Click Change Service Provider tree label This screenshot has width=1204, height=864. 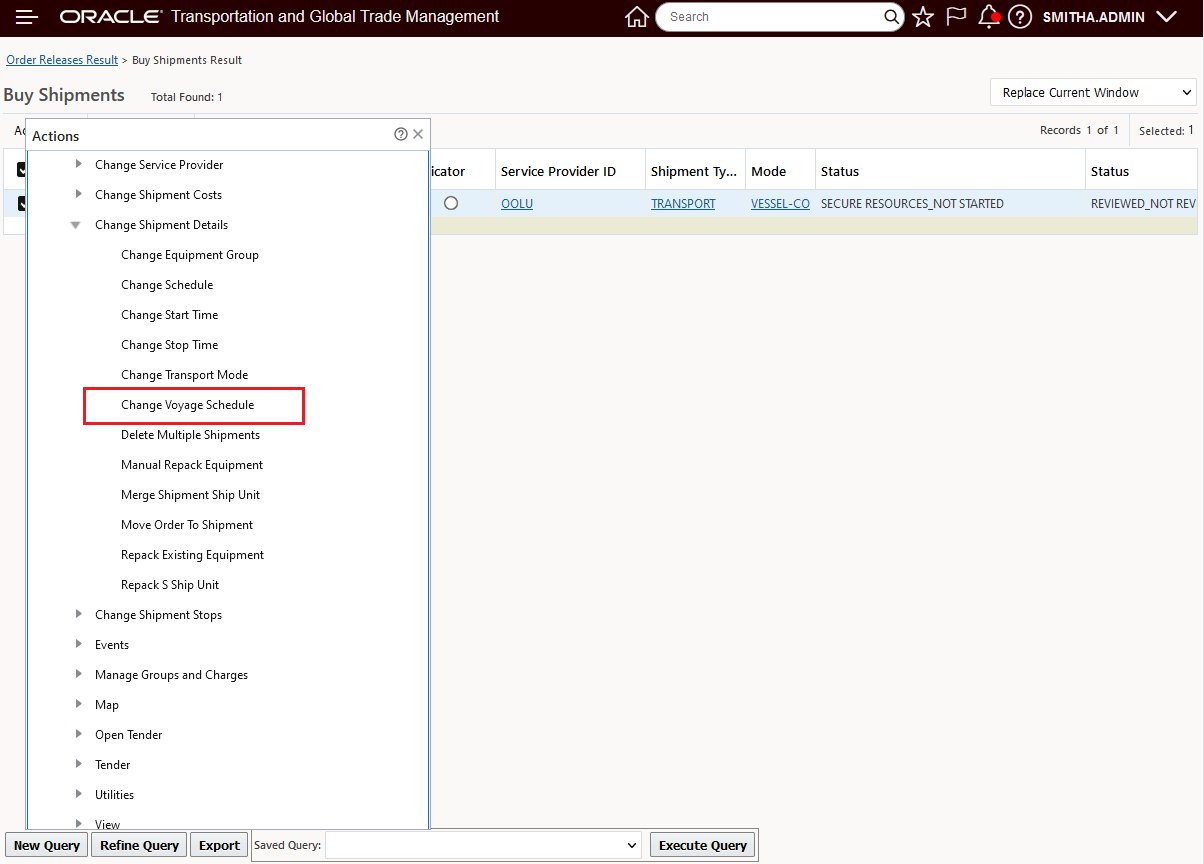[159, 165]
